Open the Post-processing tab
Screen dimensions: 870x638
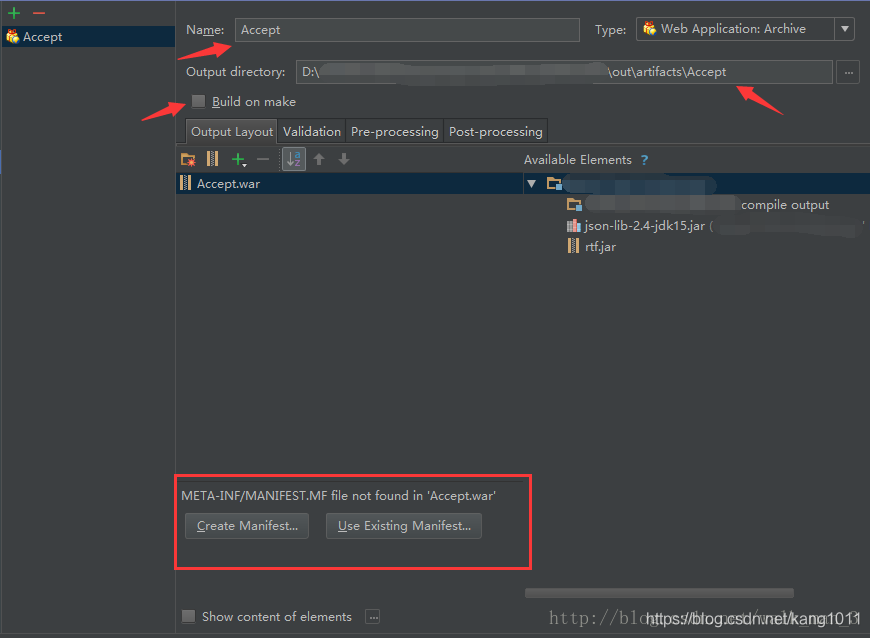pos(495,132)
